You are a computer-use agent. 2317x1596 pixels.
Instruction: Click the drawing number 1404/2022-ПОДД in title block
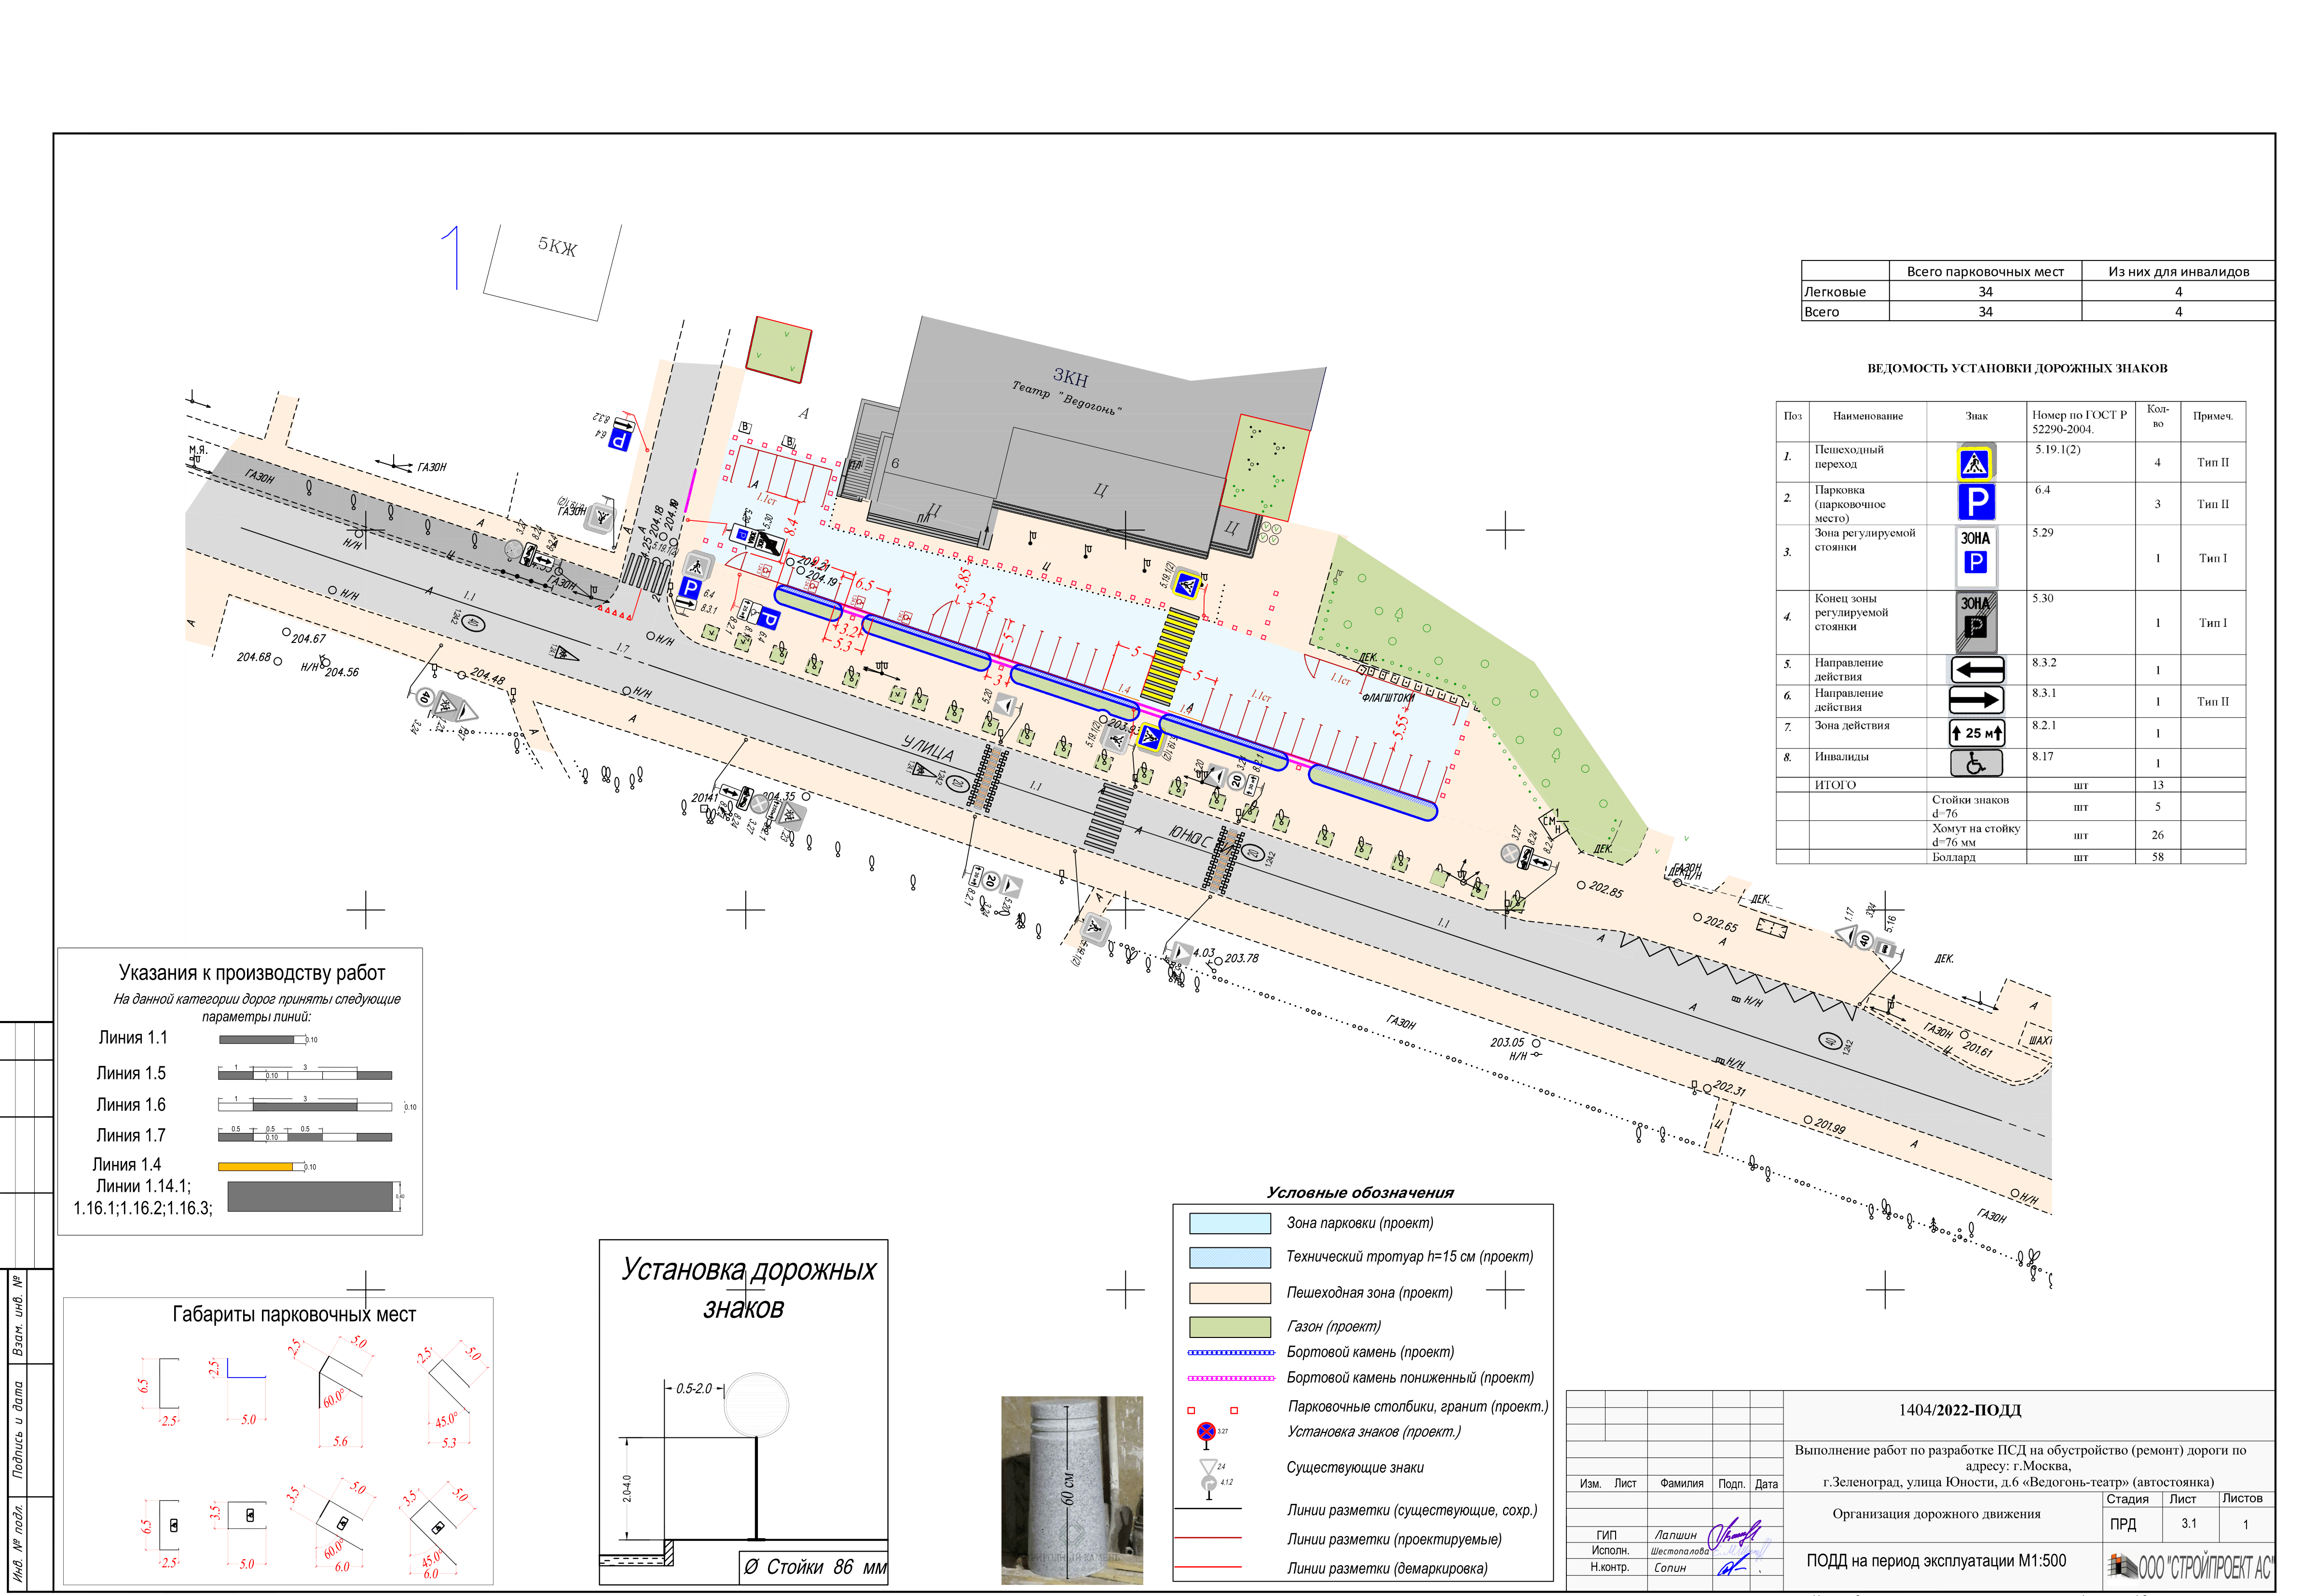point(1959,1410)
